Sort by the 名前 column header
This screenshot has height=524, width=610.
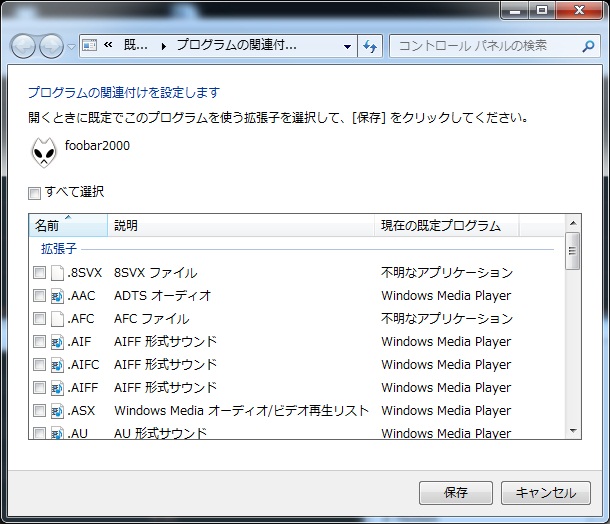(x=68, y=225)
